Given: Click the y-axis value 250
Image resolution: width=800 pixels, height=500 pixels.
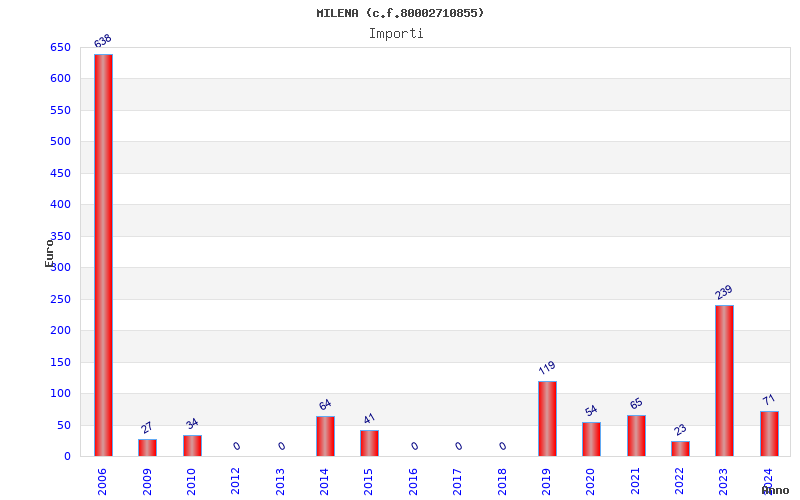Looking at the screenshot, I should pyautogui.click(x=60, y=299).
